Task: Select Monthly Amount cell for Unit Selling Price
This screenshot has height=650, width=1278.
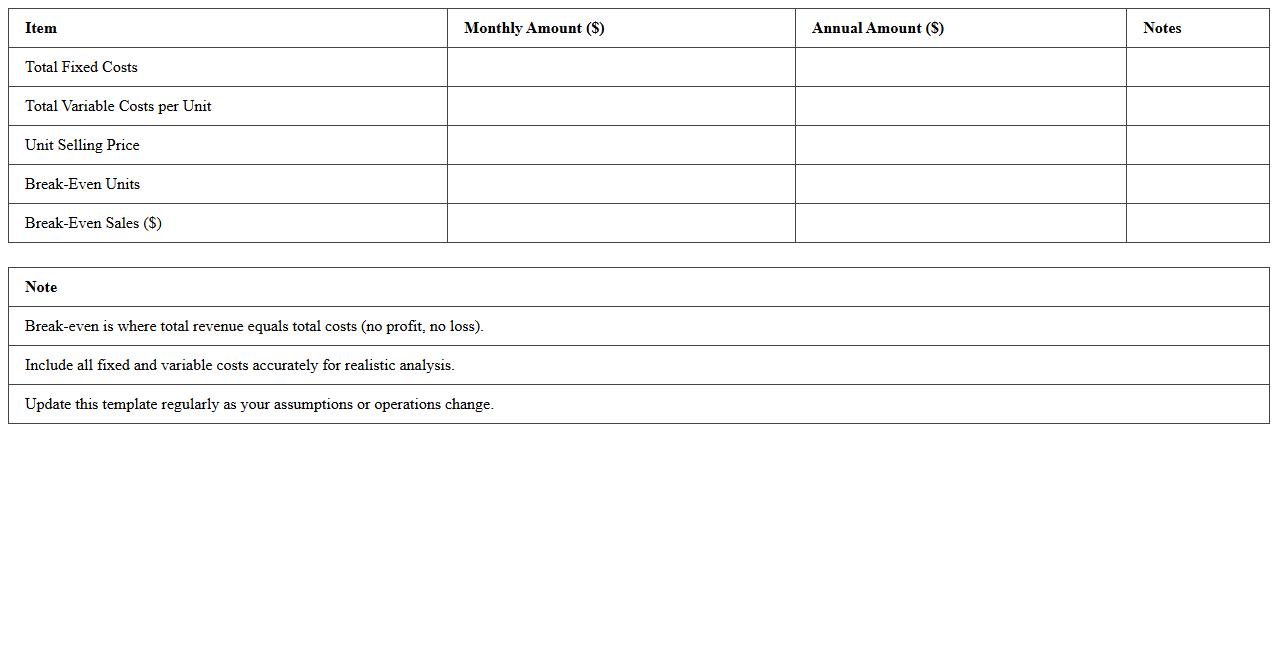Action: [621, 145]
